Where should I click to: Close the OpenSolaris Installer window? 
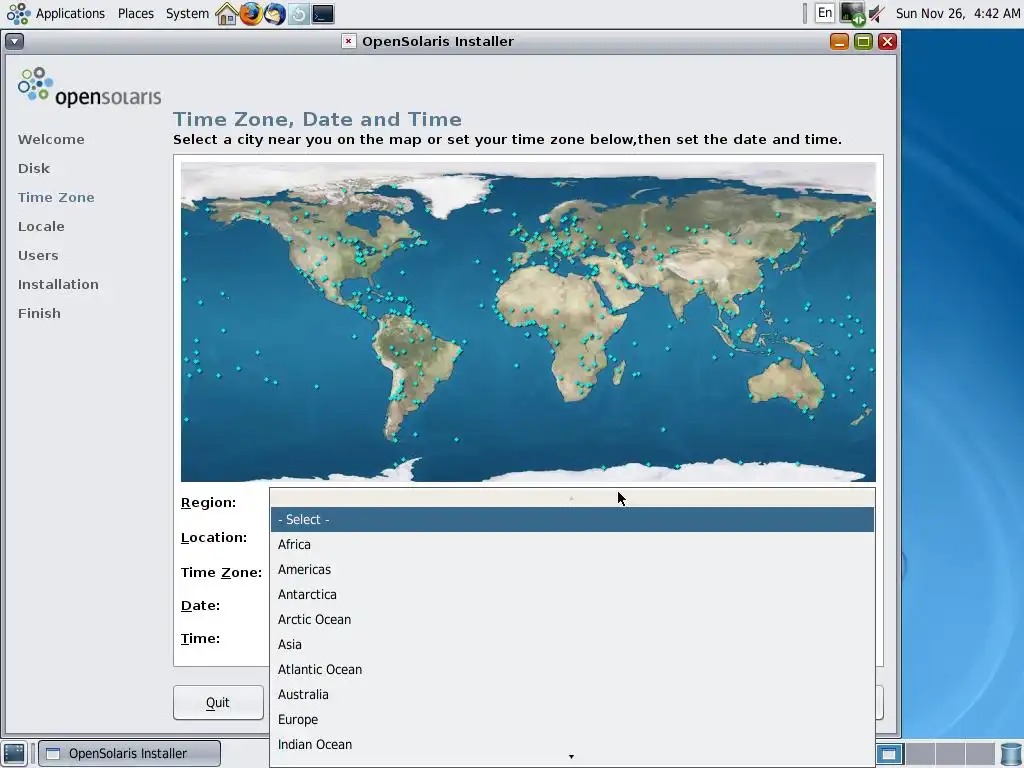point(887,41)
